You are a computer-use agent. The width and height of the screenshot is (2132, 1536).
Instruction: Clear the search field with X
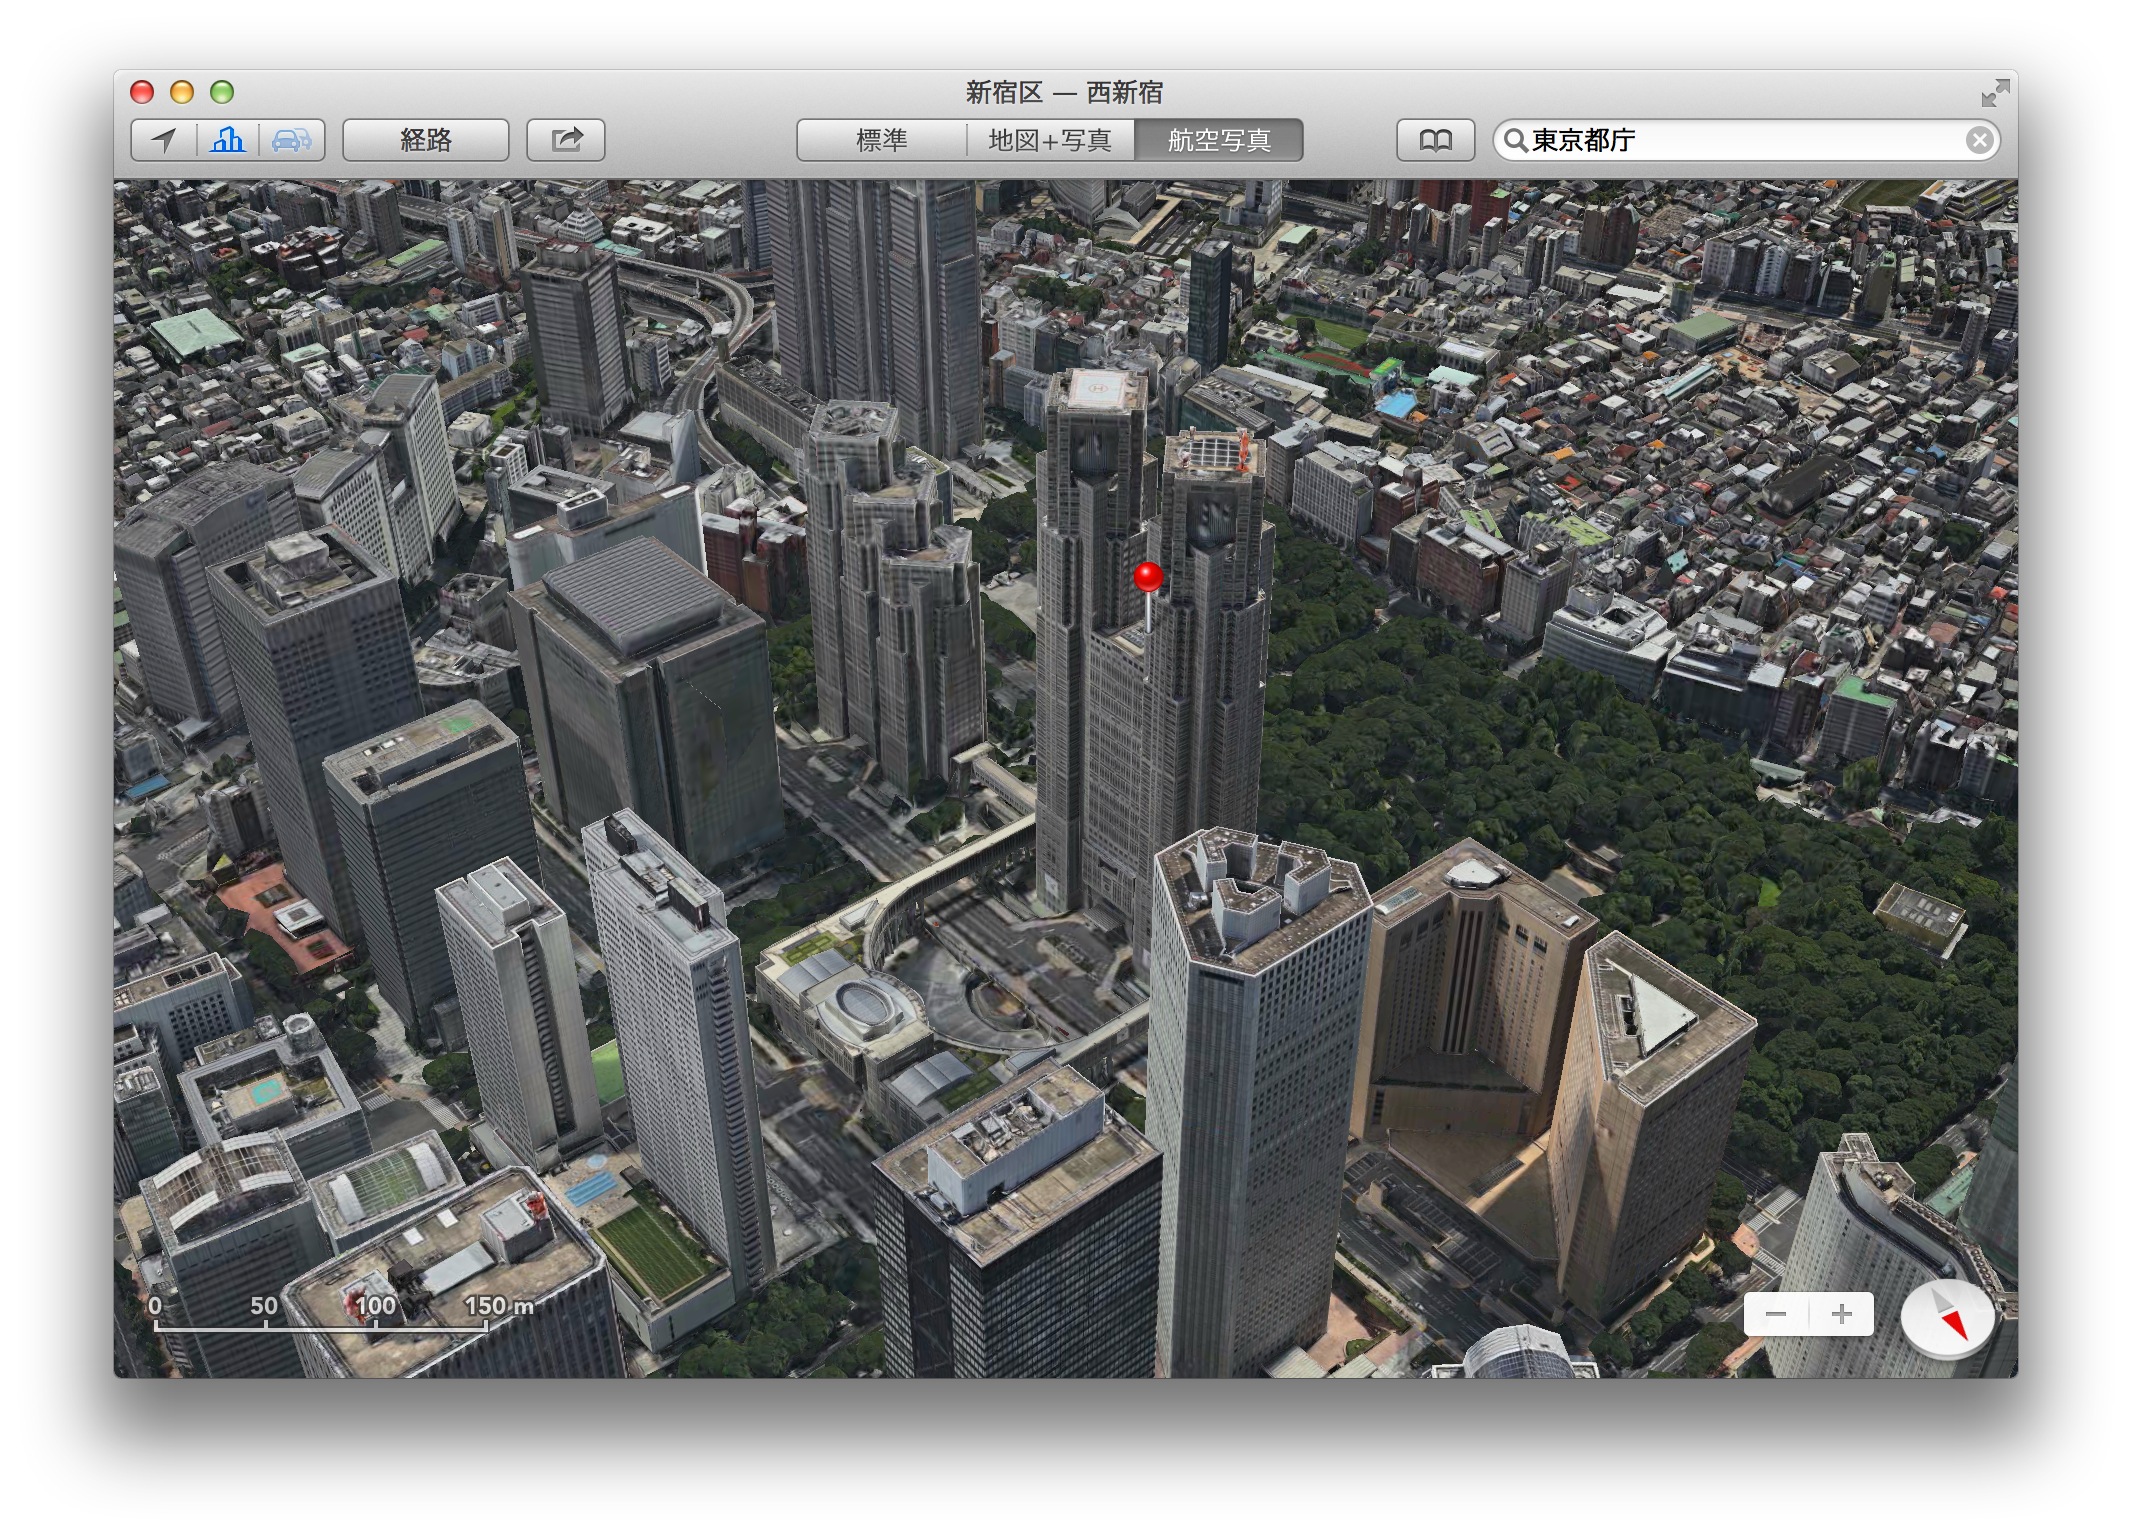pyautogui.click(x=1978, y=140)
